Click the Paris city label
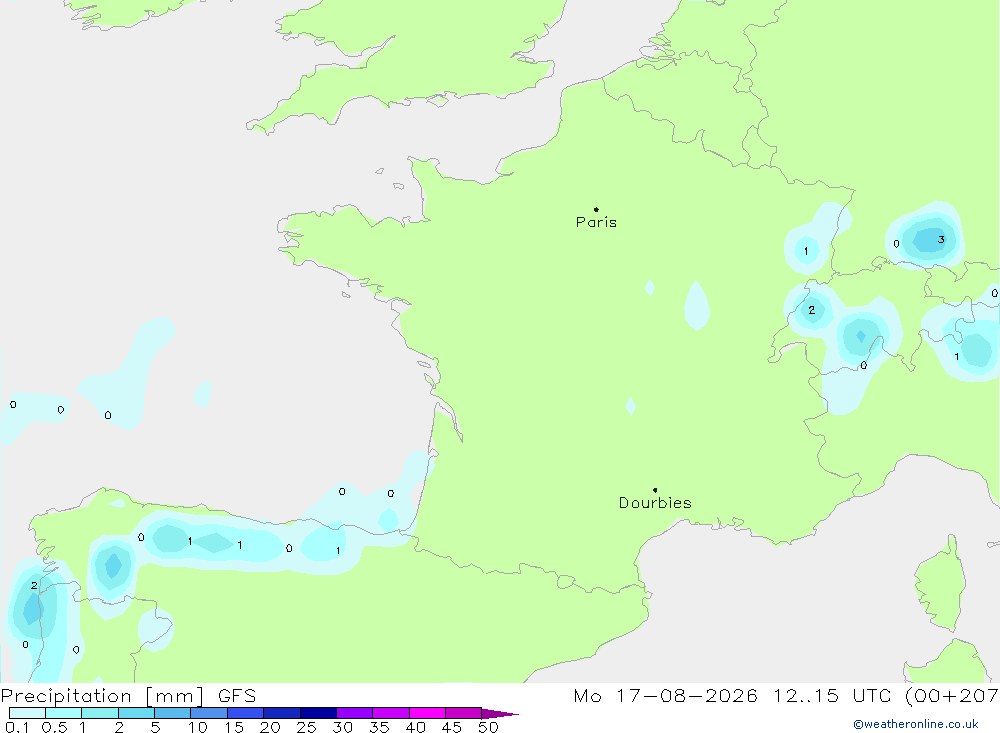Image resolution: width=1000 pixels, height=733 pixels. 596,222
